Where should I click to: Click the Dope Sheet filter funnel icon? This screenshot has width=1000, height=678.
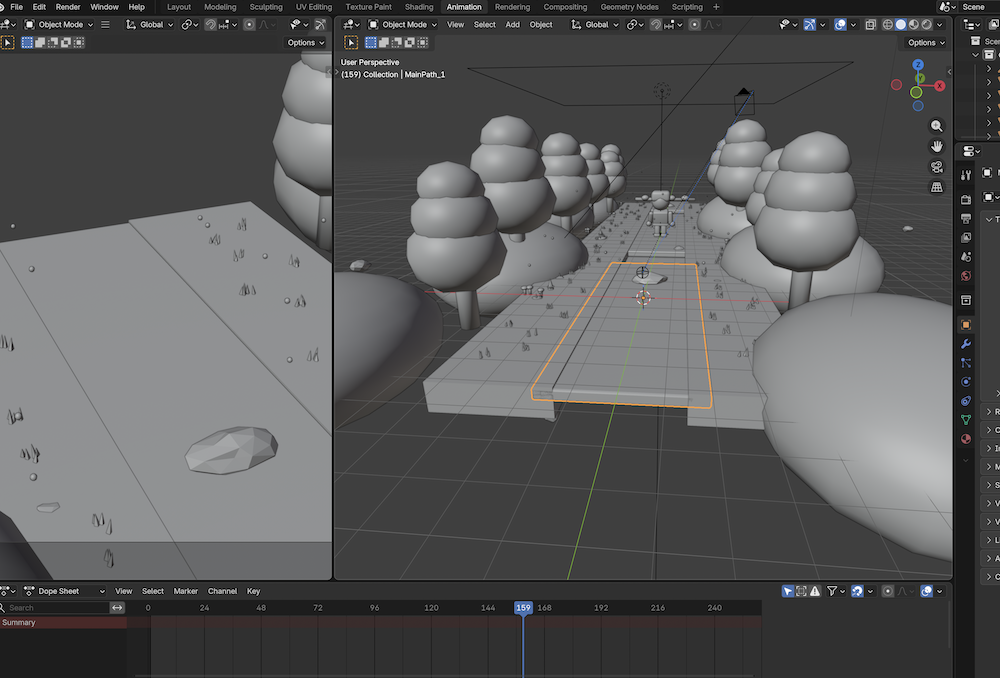tap(832, 591)
